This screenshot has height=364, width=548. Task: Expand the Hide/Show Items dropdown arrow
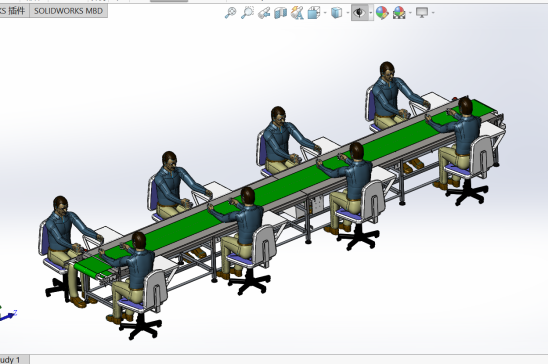pos(371,13)
